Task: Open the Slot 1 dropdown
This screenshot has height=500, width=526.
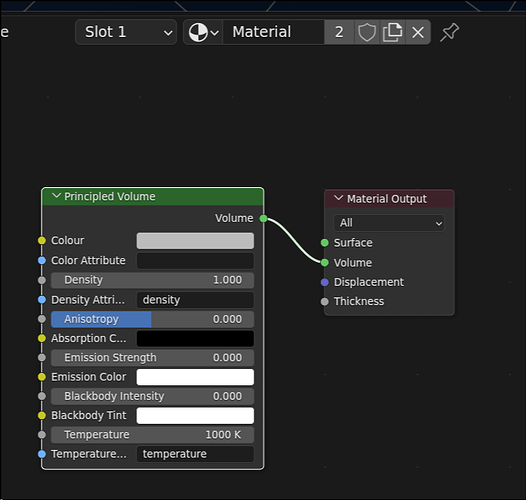Action: click(126, 32)
